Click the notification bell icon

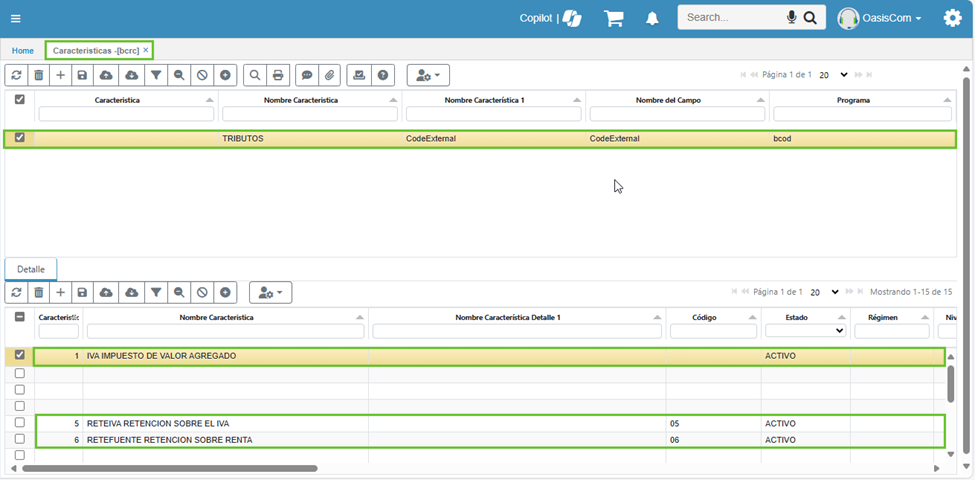click(x=652, y=18)
